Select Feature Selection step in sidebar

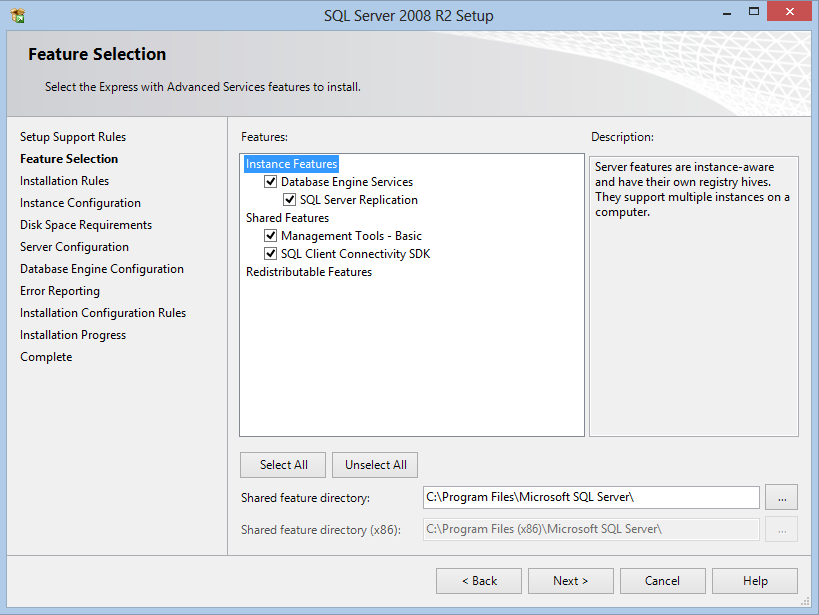pyautogui.click(x=69, y=159)
